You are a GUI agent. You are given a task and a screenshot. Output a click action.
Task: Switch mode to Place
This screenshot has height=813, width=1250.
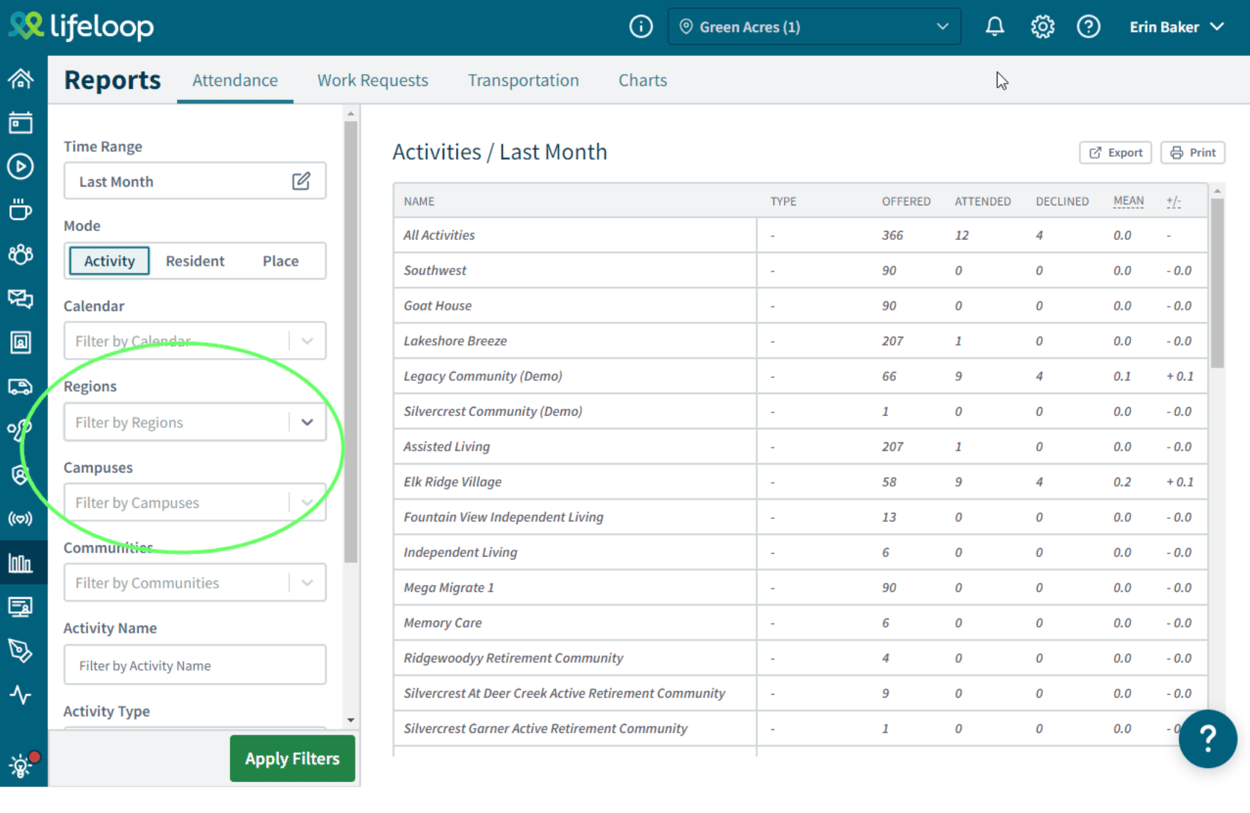tap(280, 261)
